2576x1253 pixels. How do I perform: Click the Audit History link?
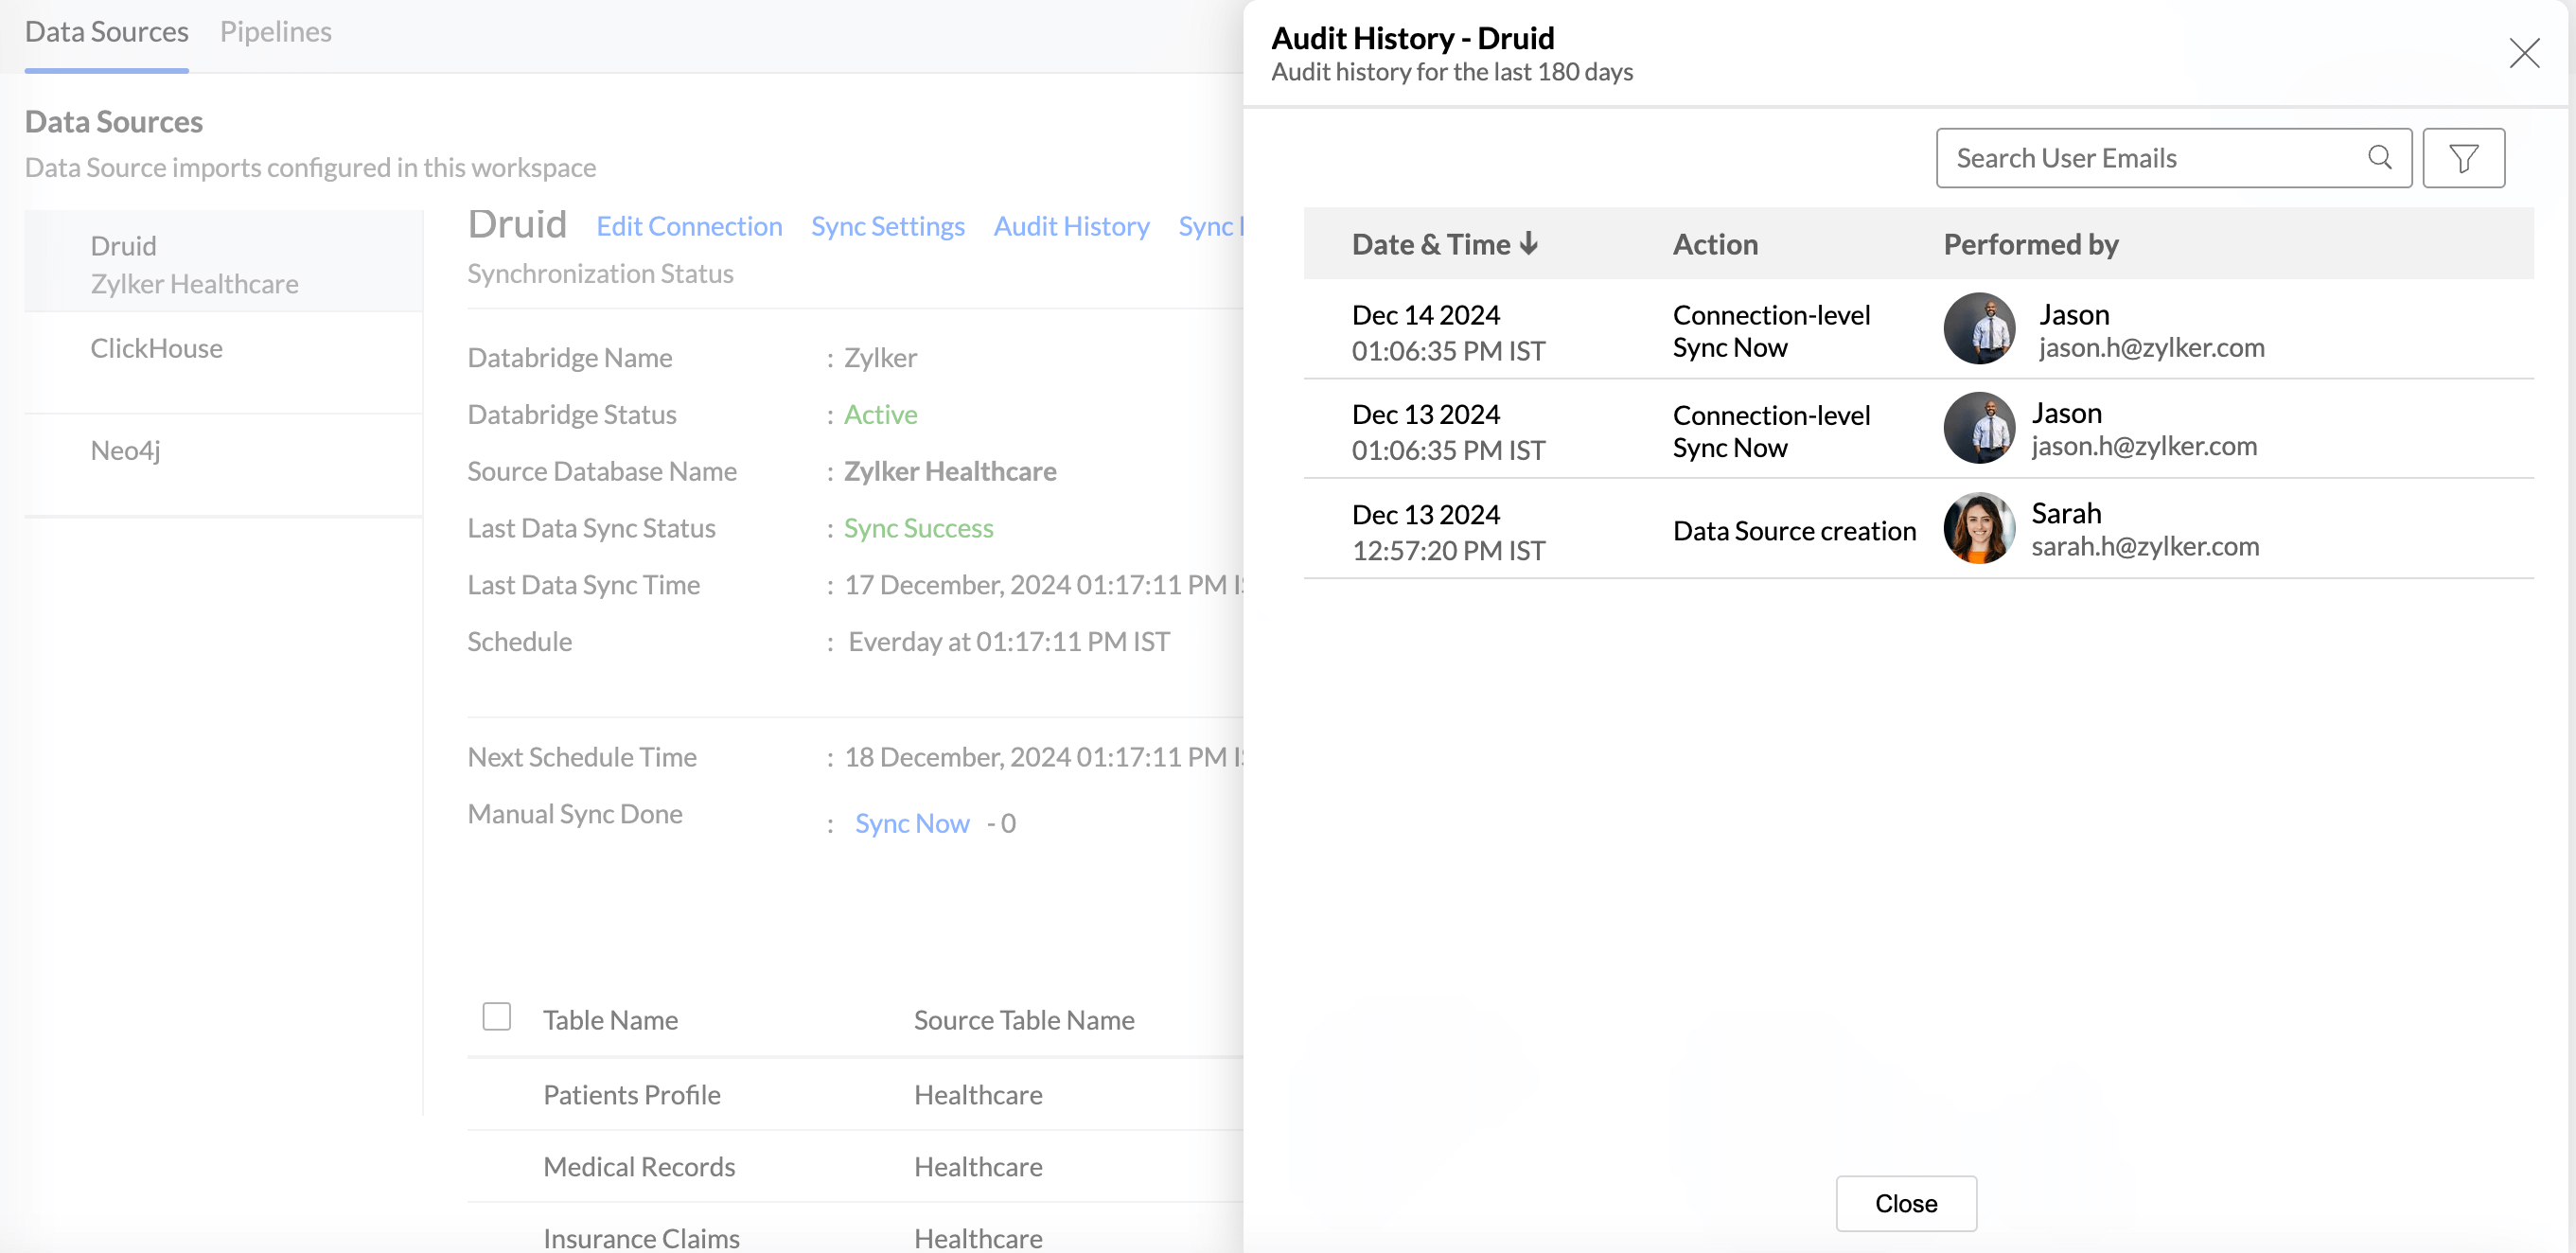[x=1071, y=226]
